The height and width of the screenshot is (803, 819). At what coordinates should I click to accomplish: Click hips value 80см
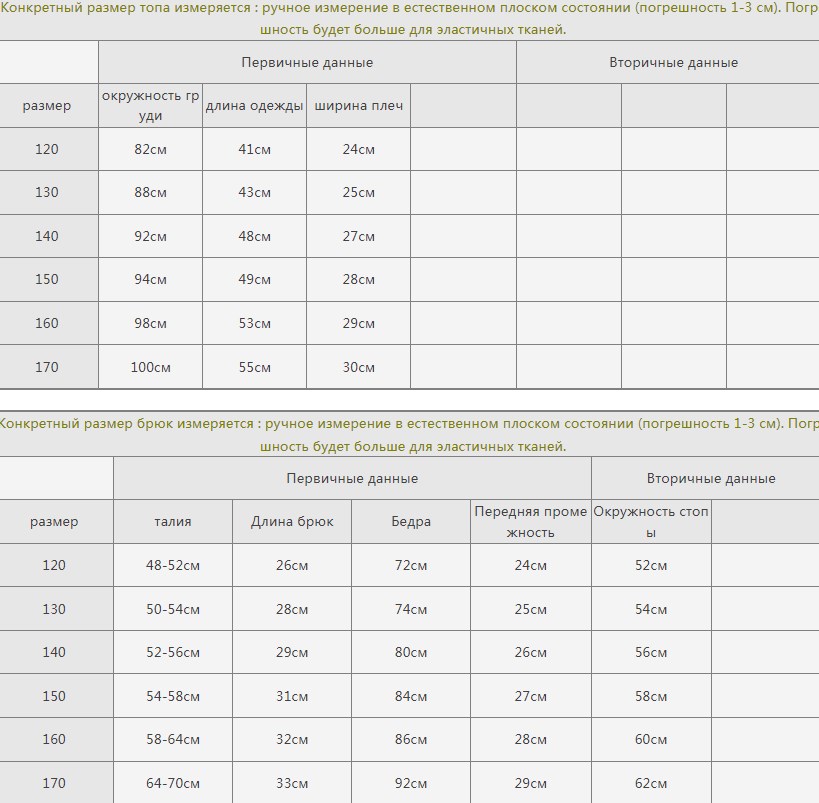click(x=411, y=653)
